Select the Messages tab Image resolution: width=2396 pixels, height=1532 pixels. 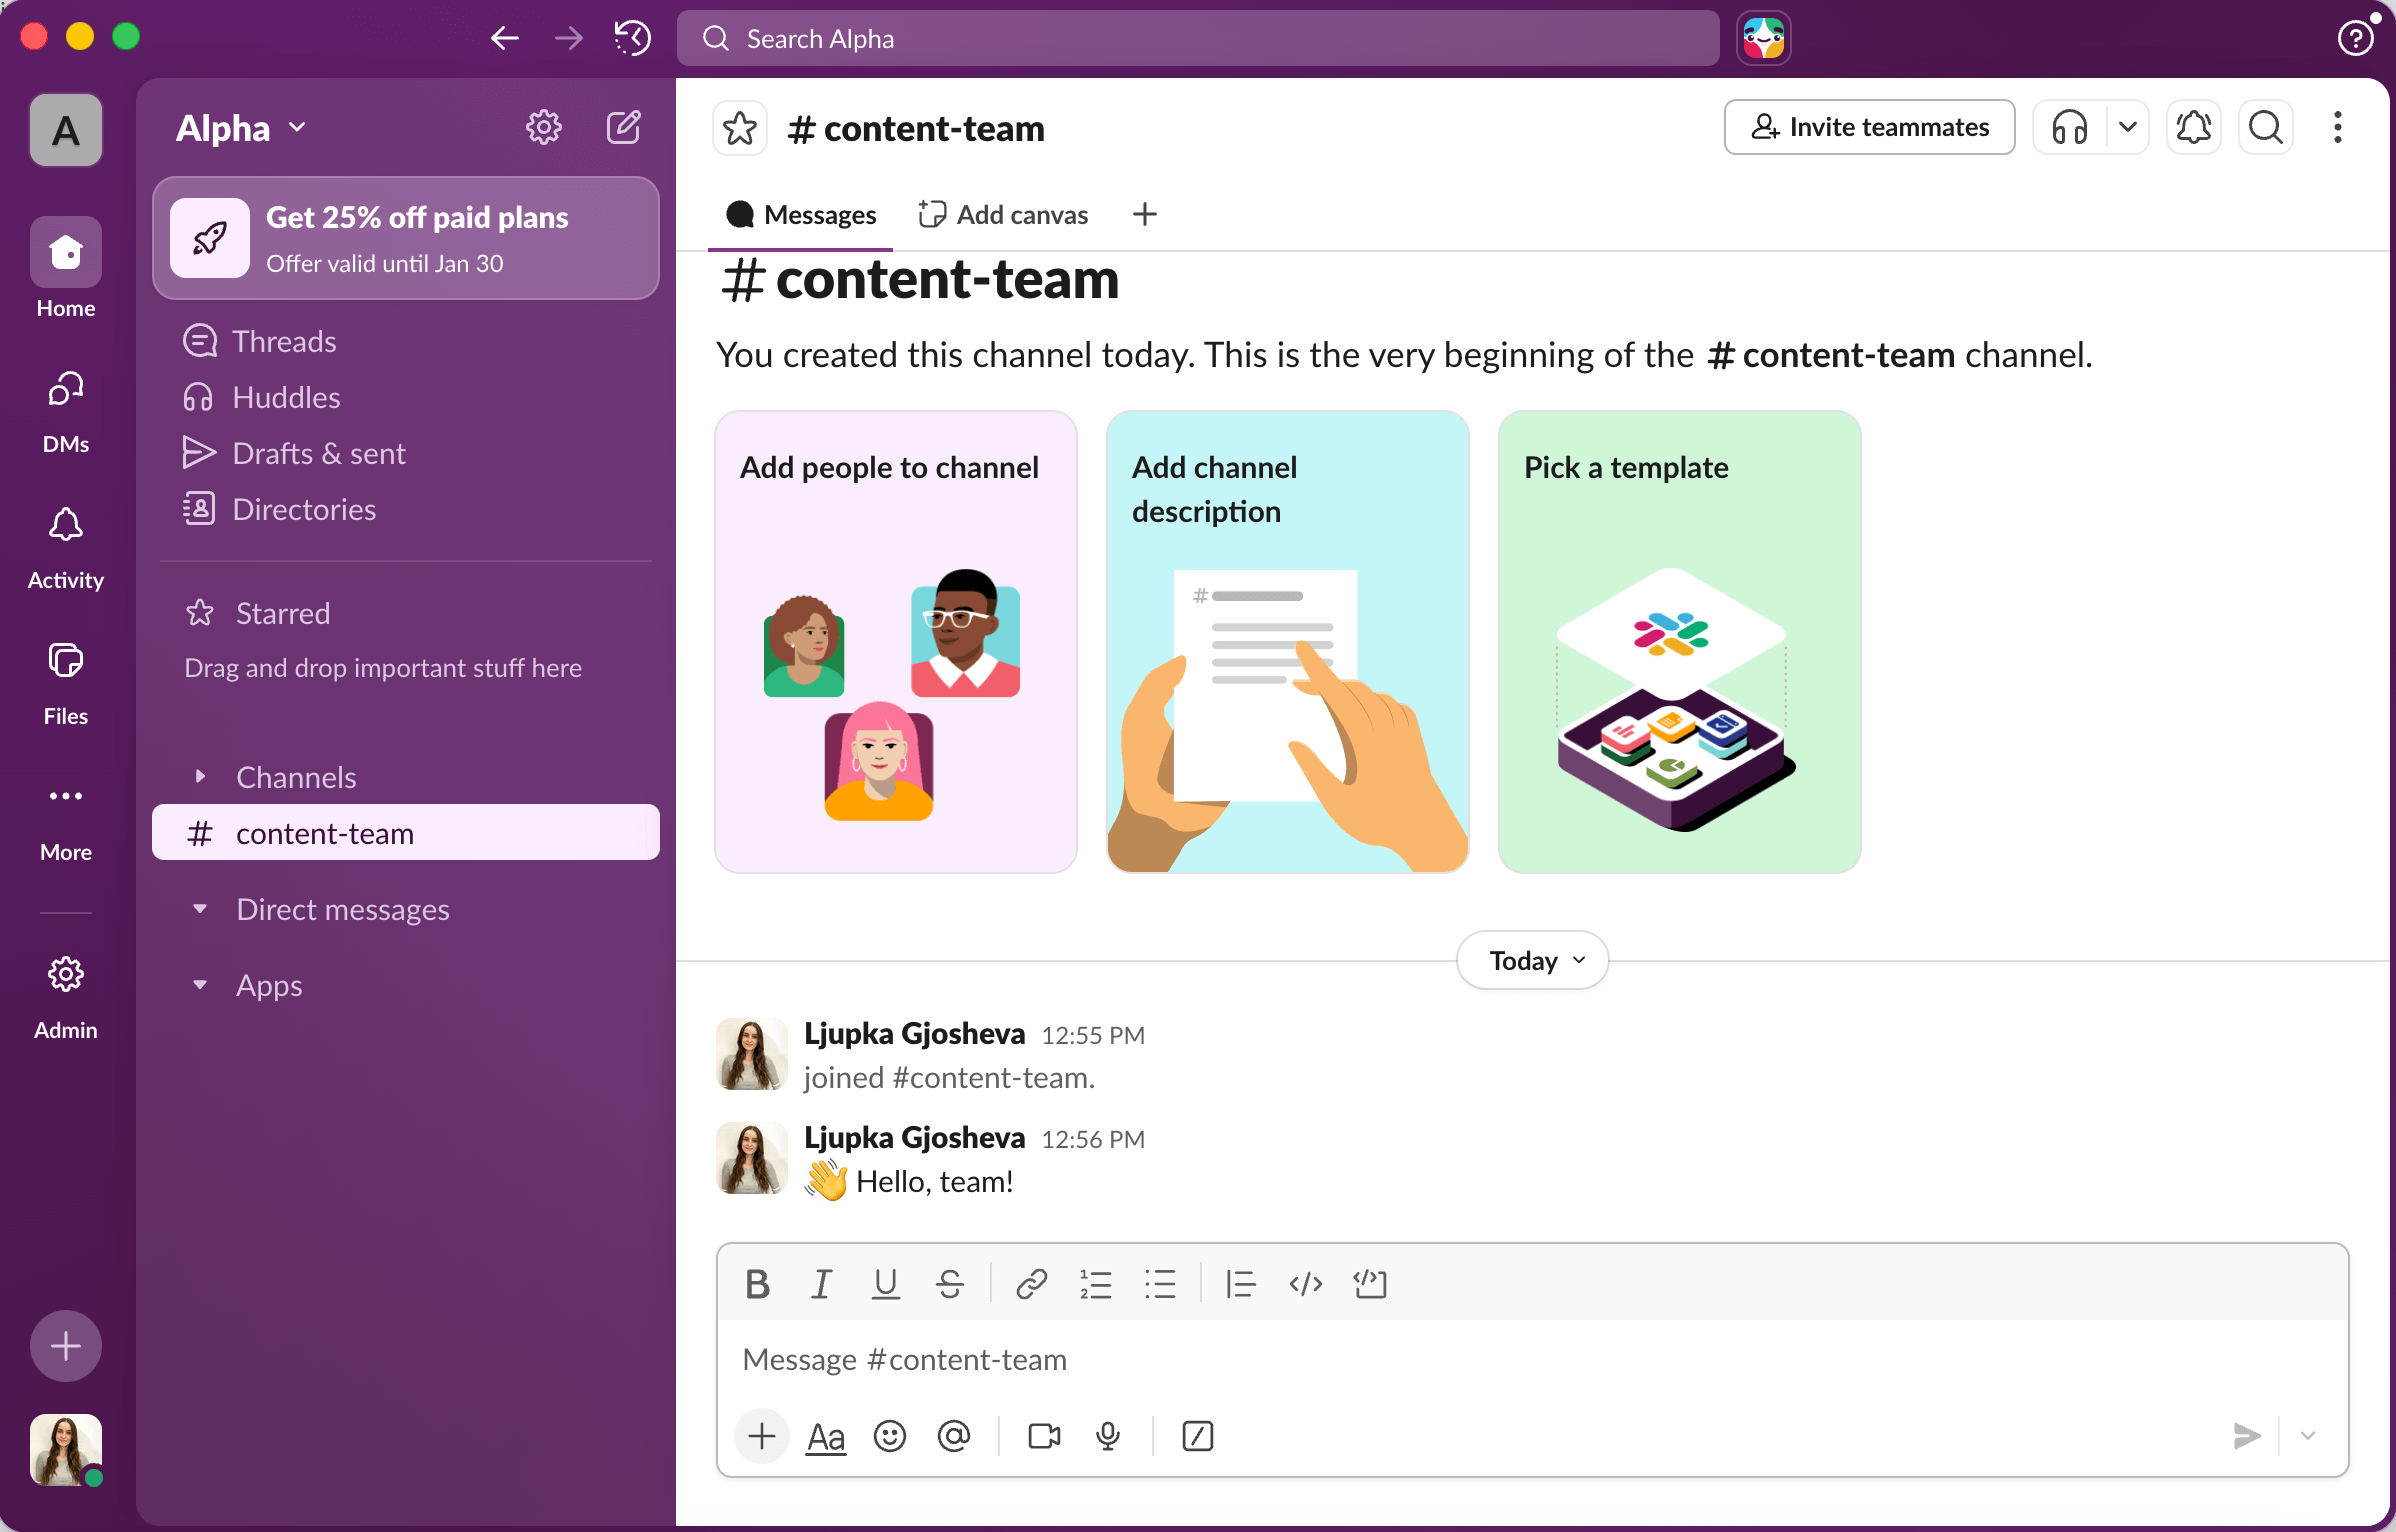800,214
